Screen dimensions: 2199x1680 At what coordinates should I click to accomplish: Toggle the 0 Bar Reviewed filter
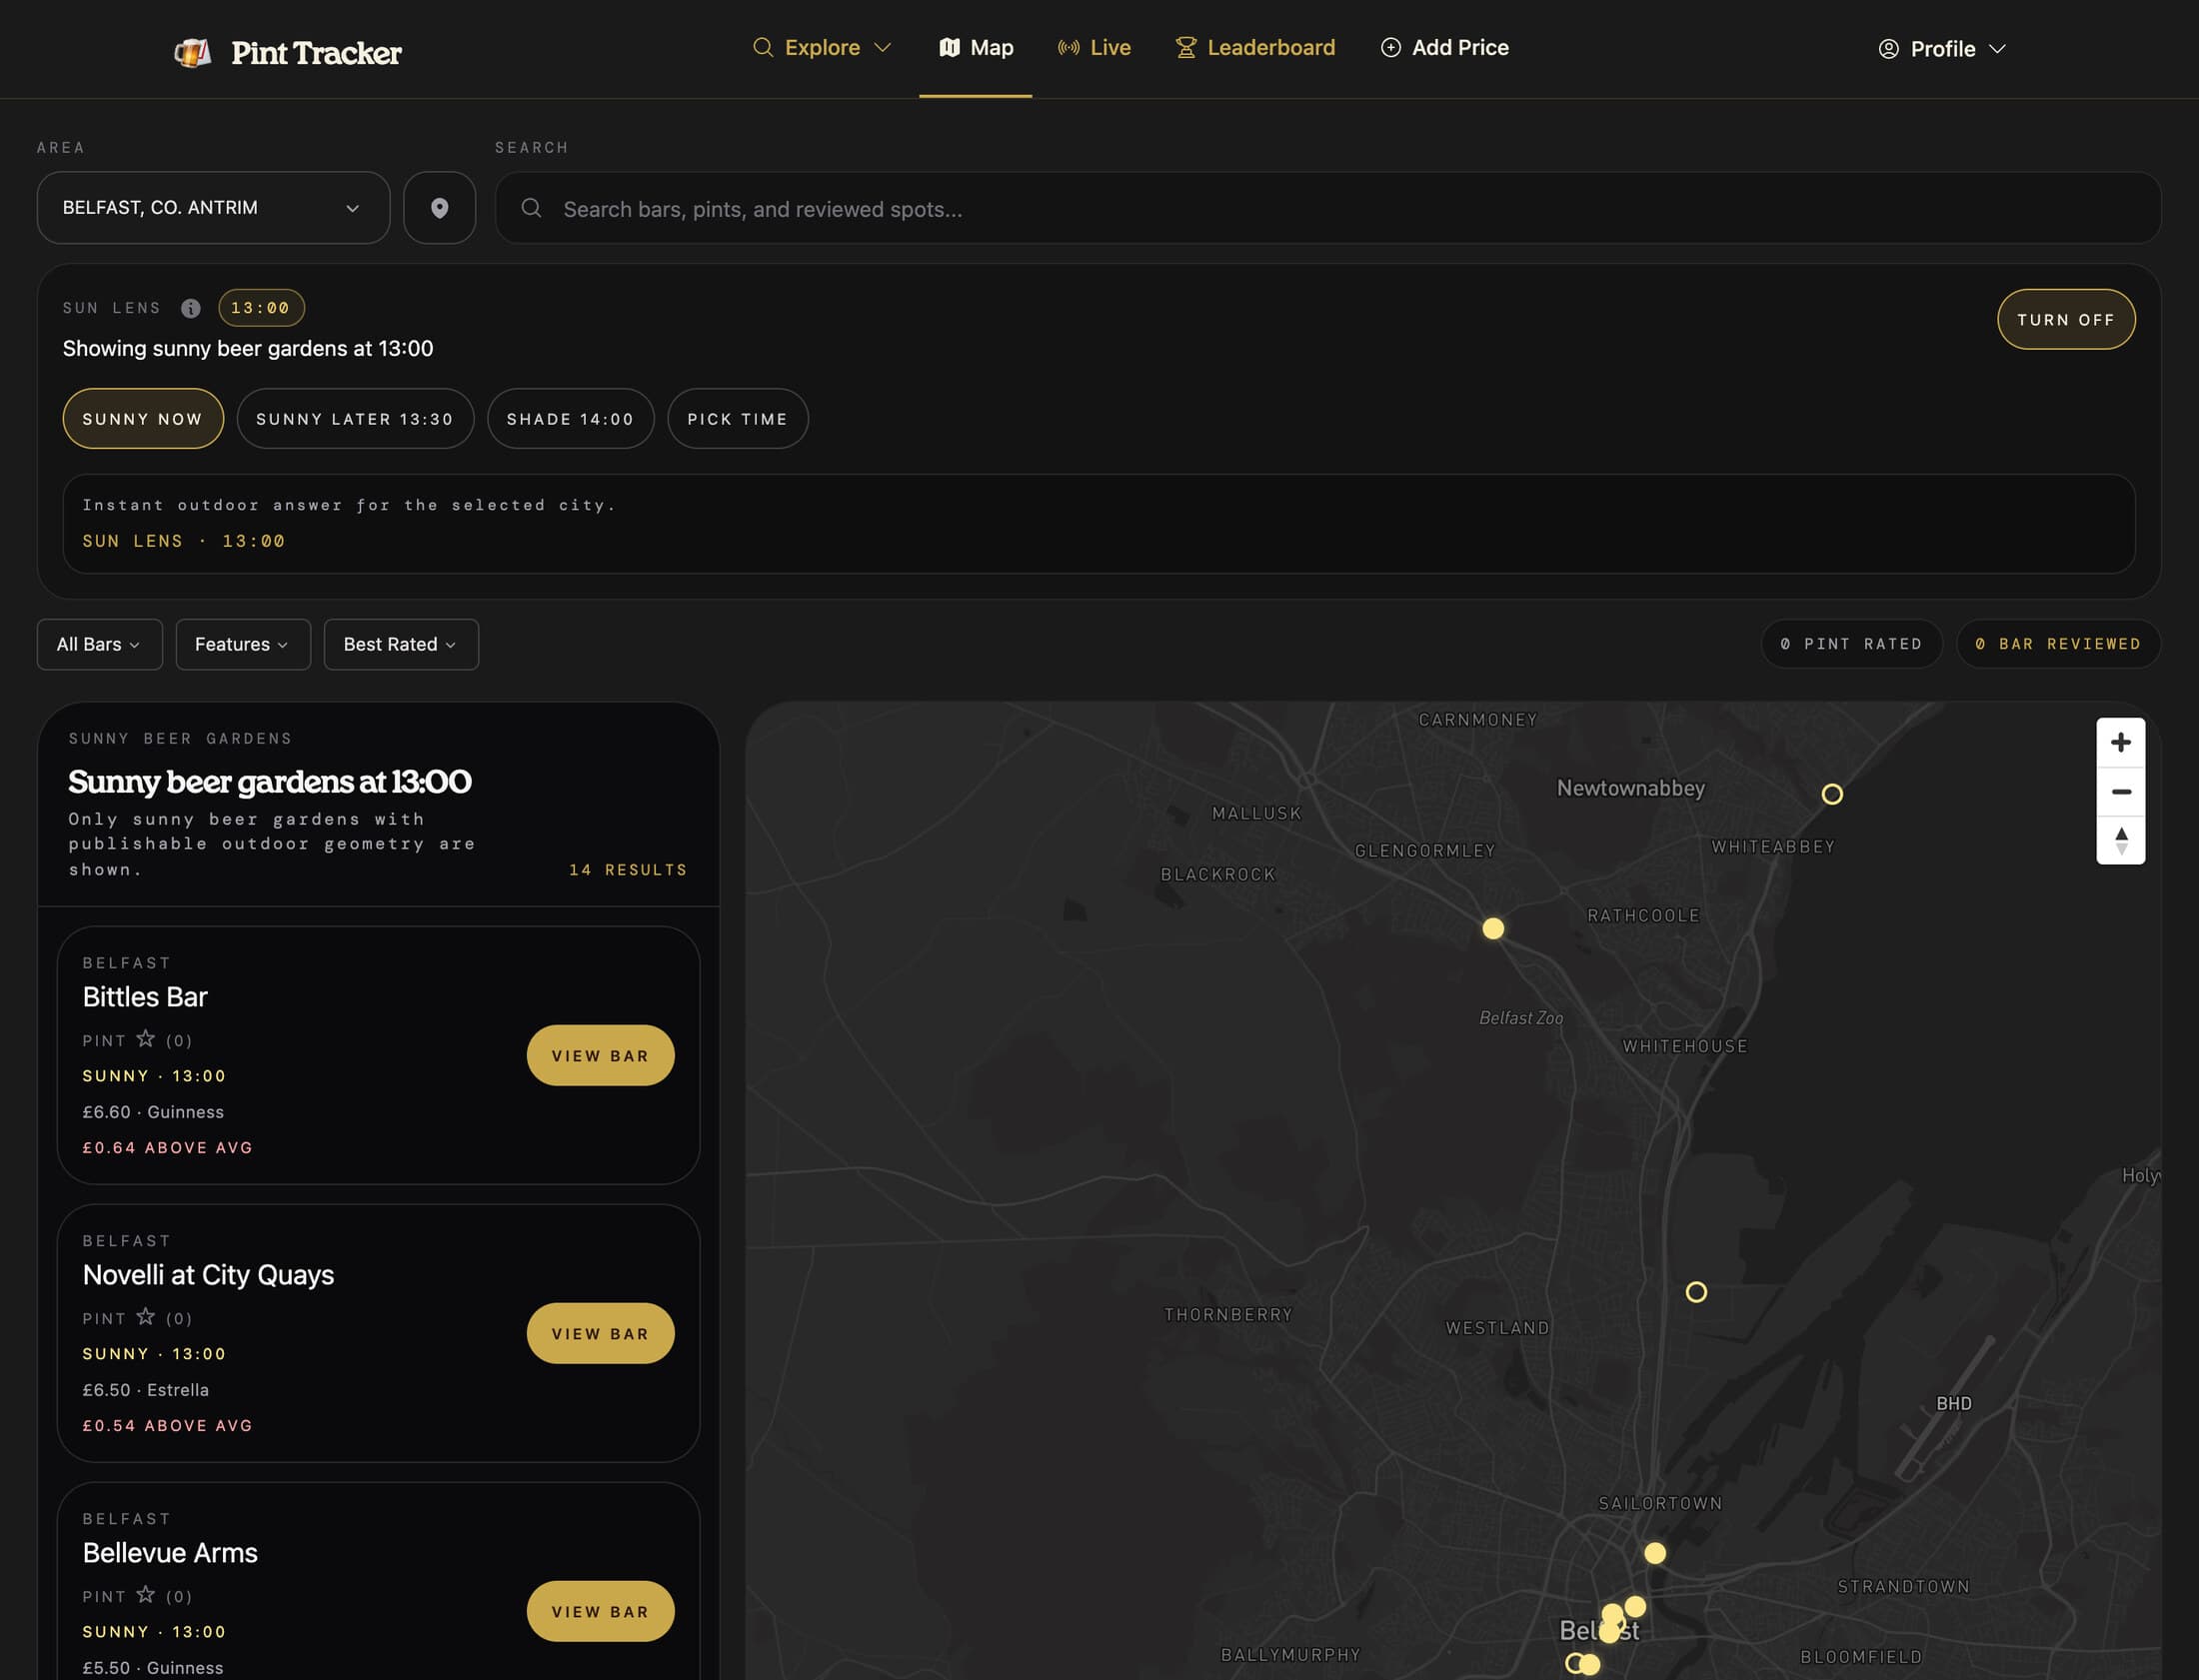point(2058,644)
